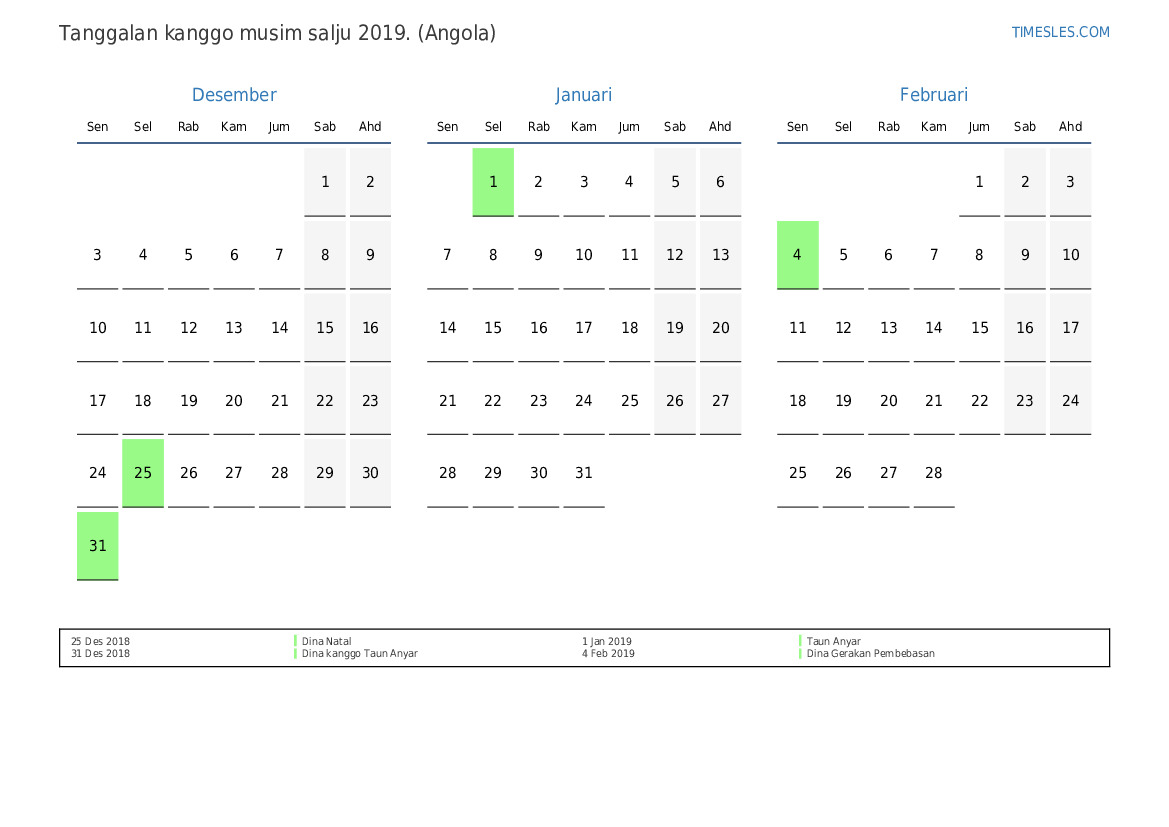This screenshot has width=1169, height=827.
Task: Select day 28 in Februari
Action: [934, 473]
